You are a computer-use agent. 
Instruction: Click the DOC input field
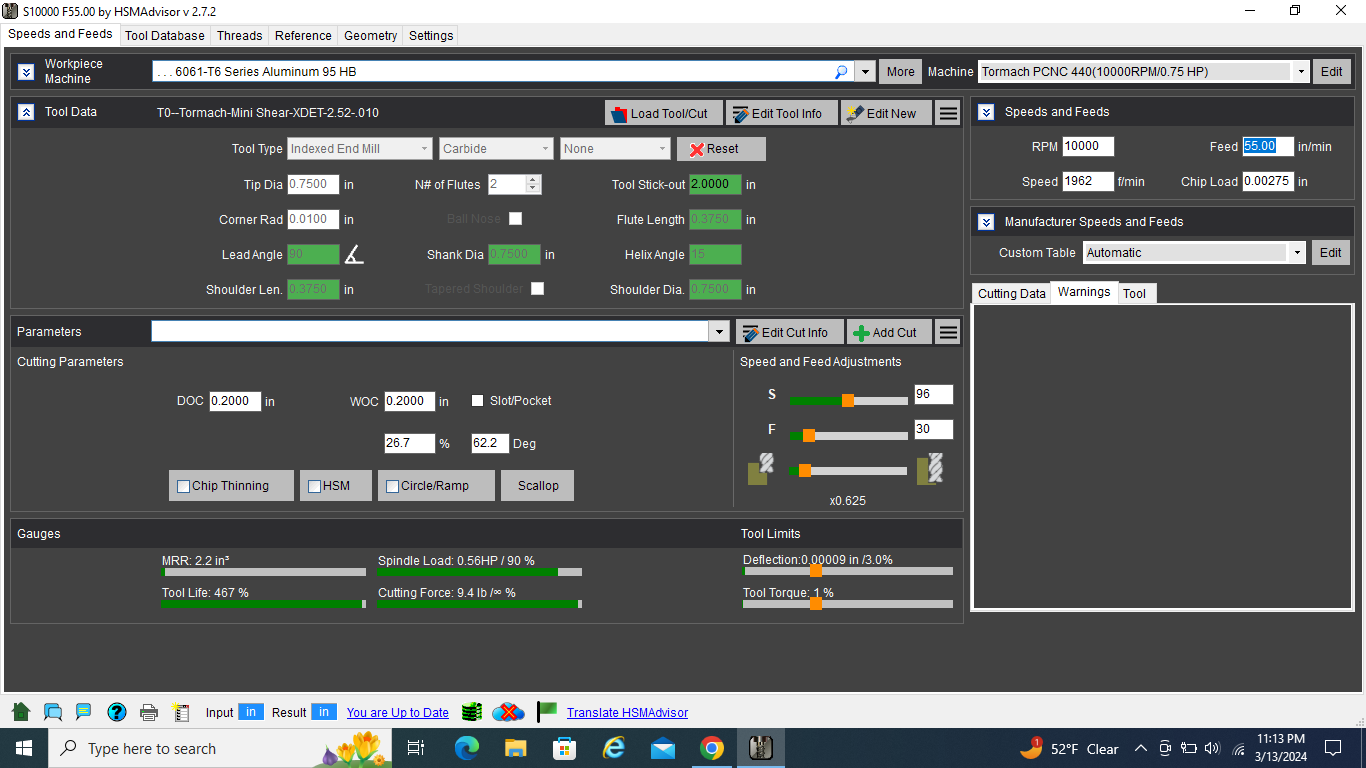coord(235,401)
